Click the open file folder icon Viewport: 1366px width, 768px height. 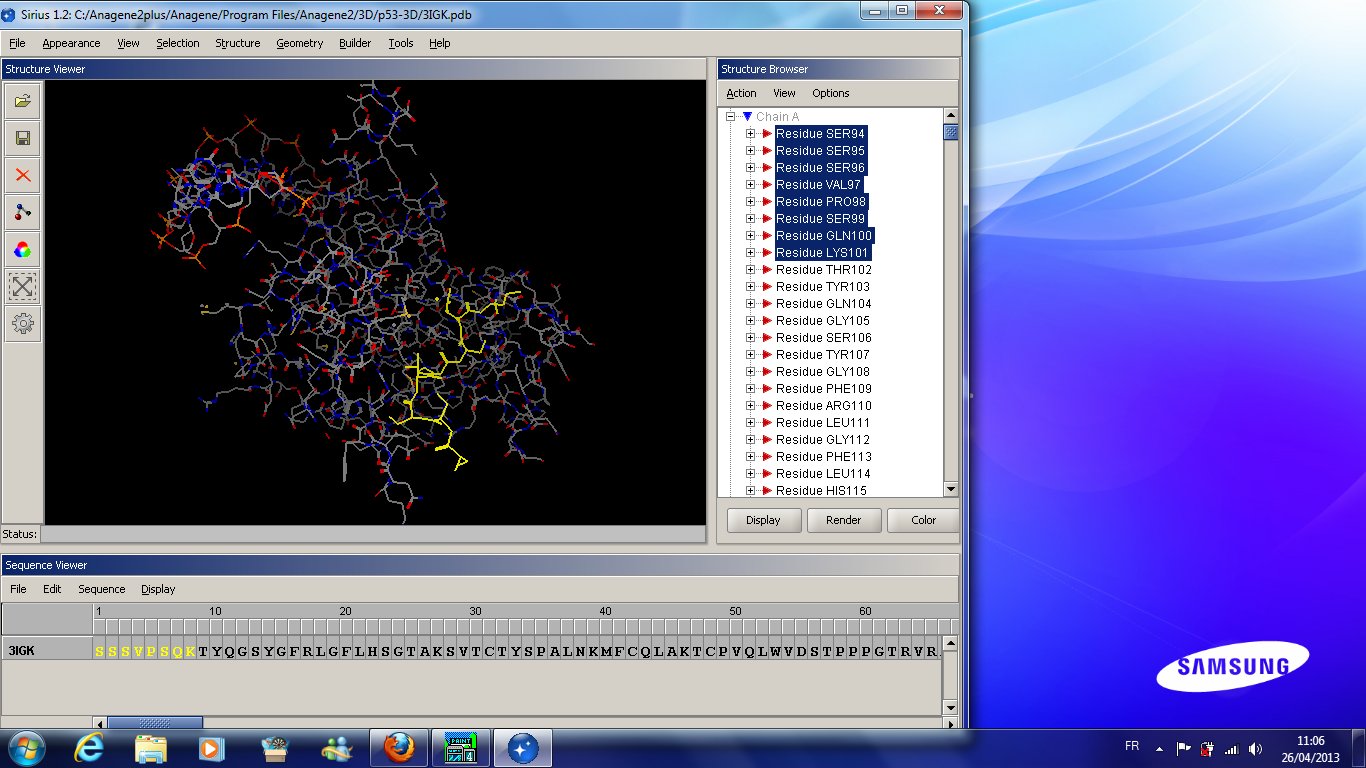[x=23, y=100]
